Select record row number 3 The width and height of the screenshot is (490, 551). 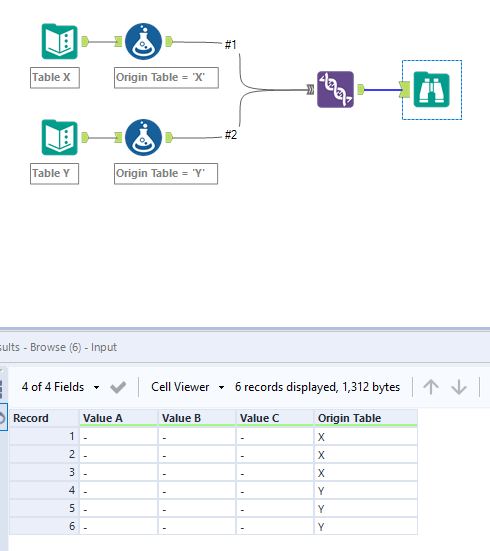pyautogui.click(x=44, y=472)
